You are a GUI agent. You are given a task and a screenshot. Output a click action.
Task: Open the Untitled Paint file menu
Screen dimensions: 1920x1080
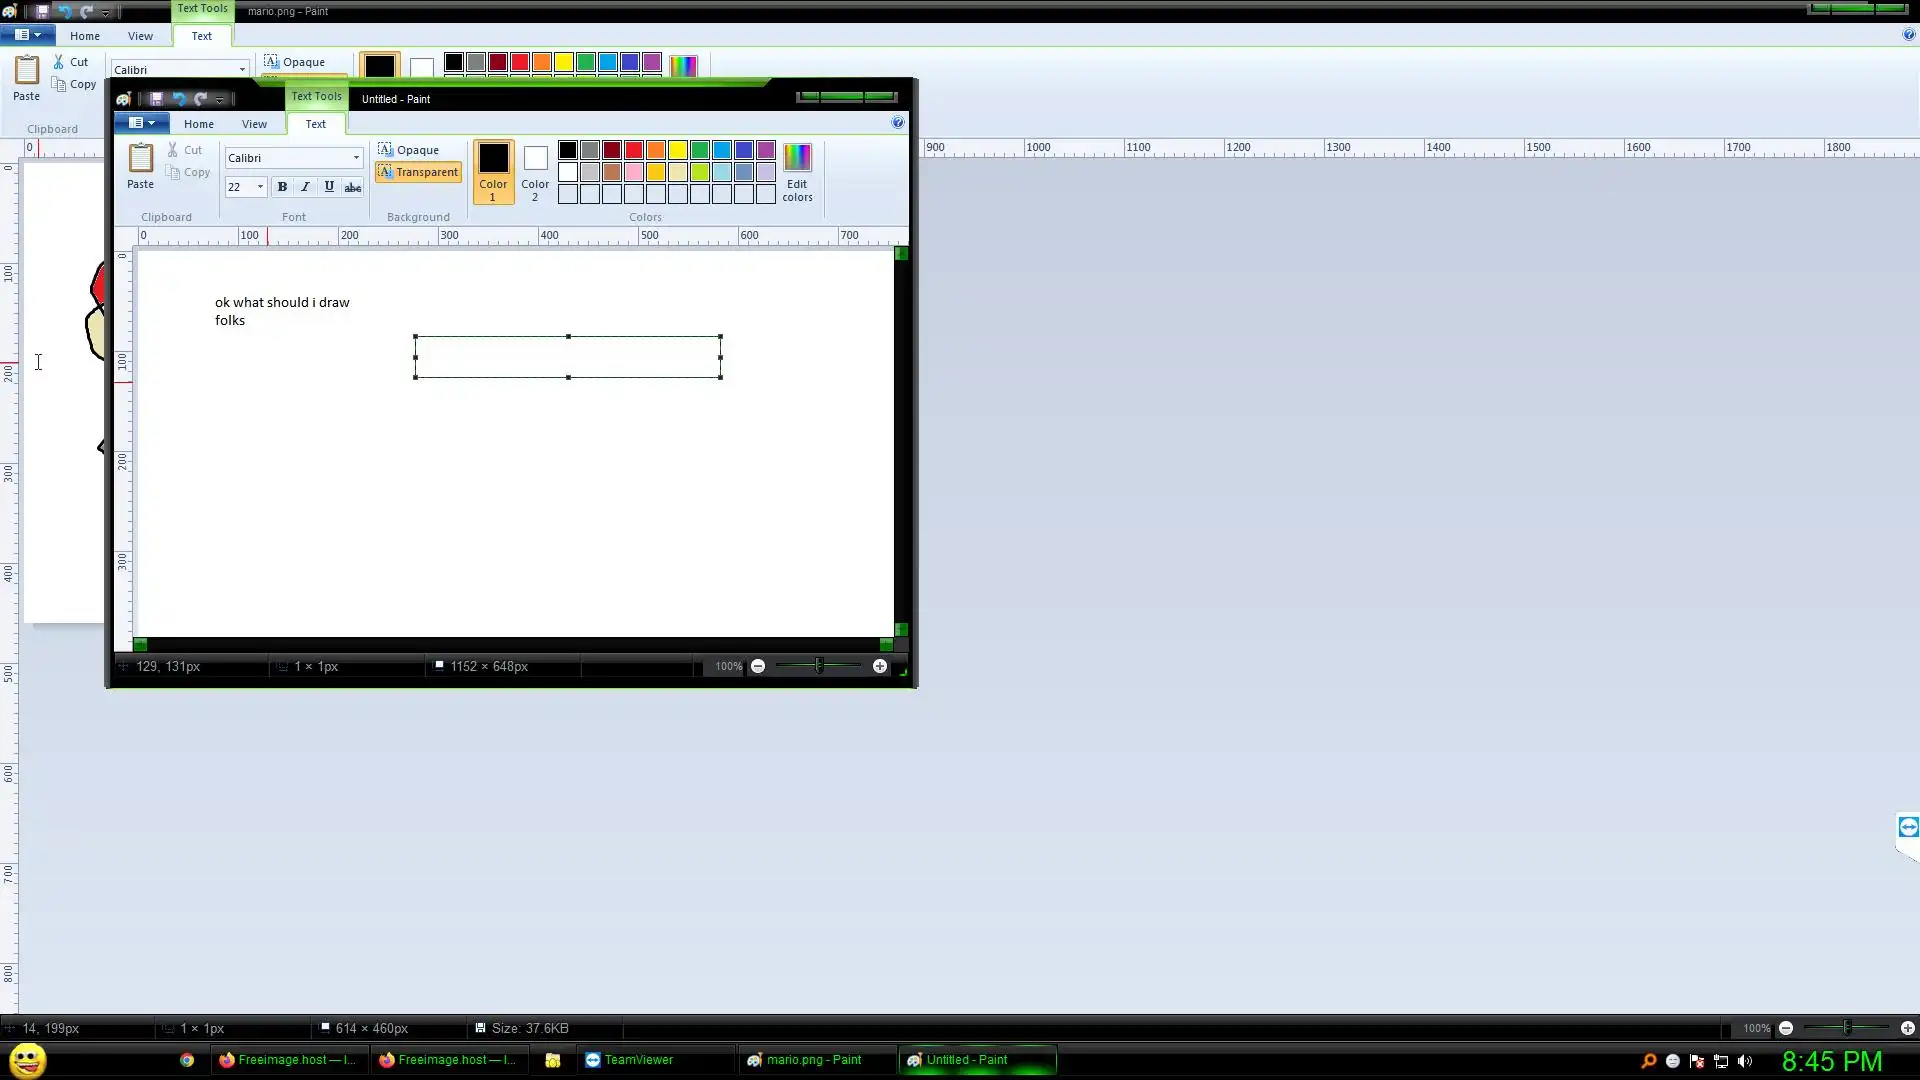(x=141, y=123)
